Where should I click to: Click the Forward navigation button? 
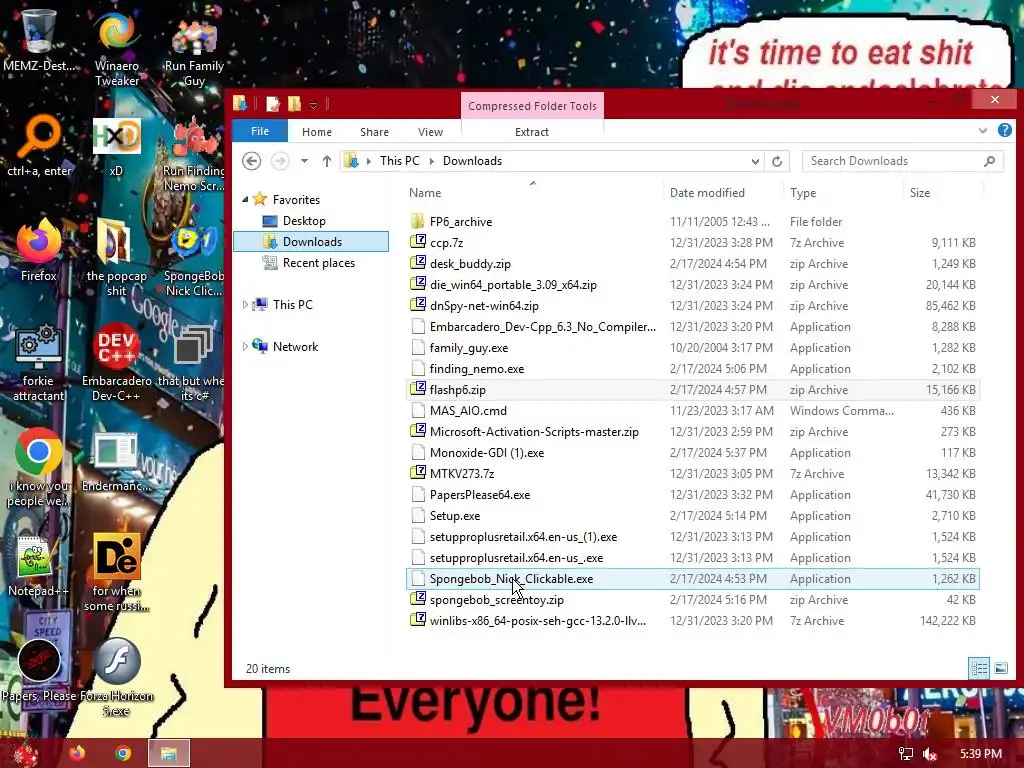pyautogui.click(x=280, y=161)
